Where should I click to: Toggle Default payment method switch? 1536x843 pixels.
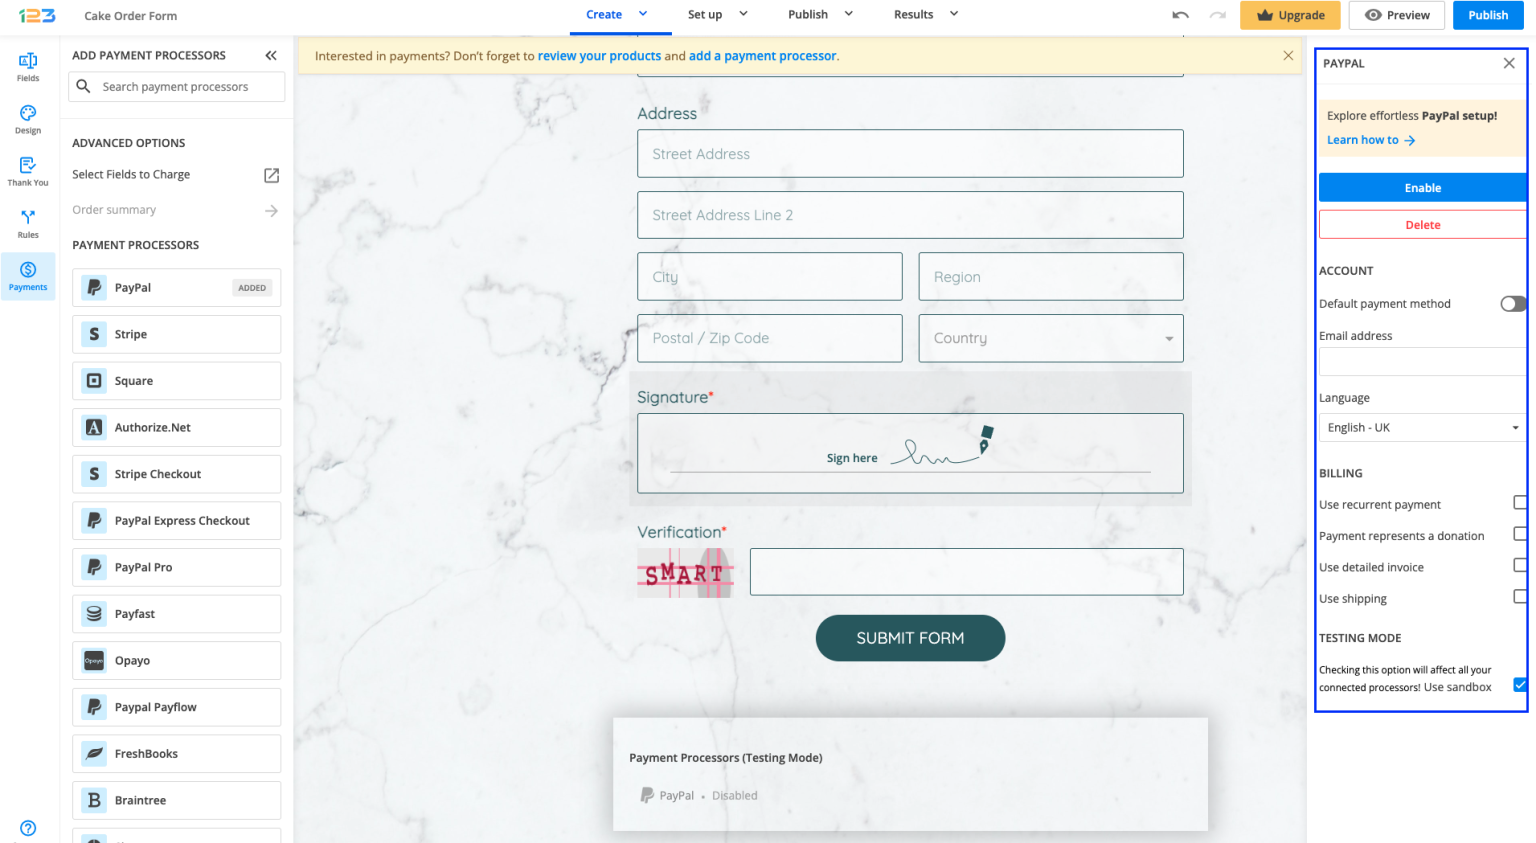[1513, 304]
